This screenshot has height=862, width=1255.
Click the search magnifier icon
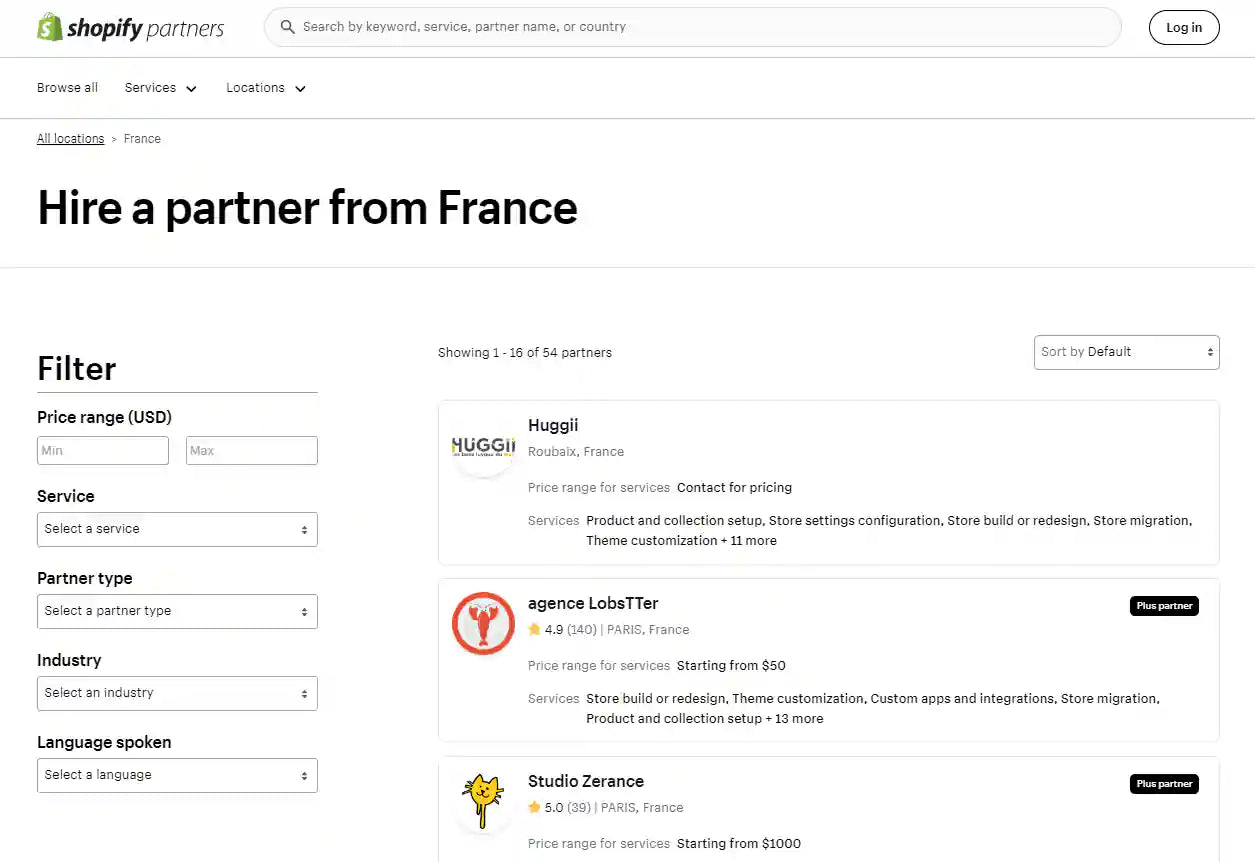click(288, 27)
